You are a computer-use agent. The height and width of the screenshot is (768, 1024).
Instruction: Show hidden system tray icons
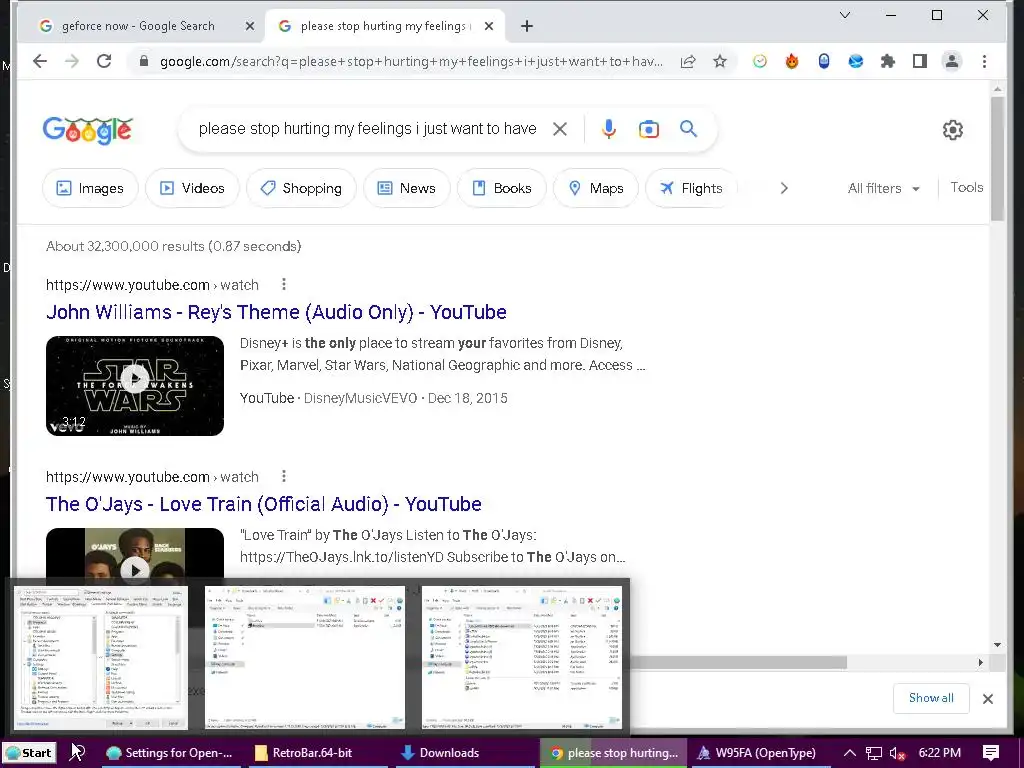850,753
